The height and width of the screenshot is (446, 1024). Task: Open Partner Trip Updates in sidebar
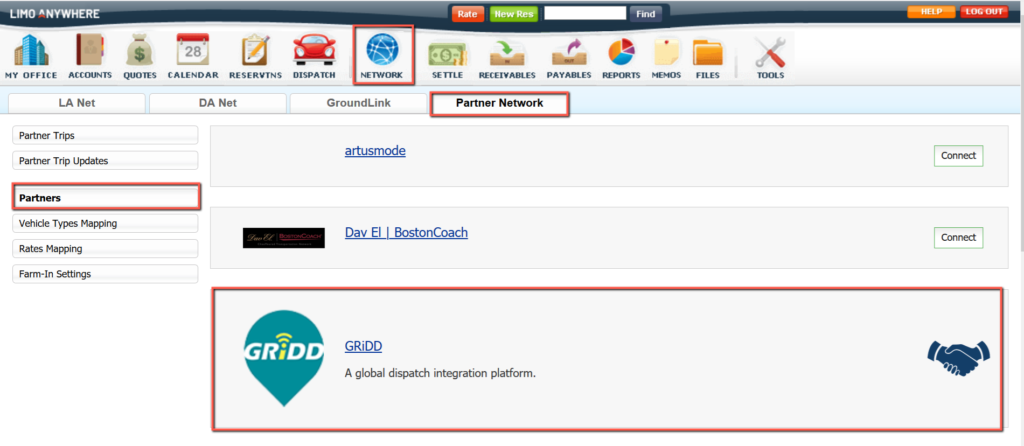[105, 161]
